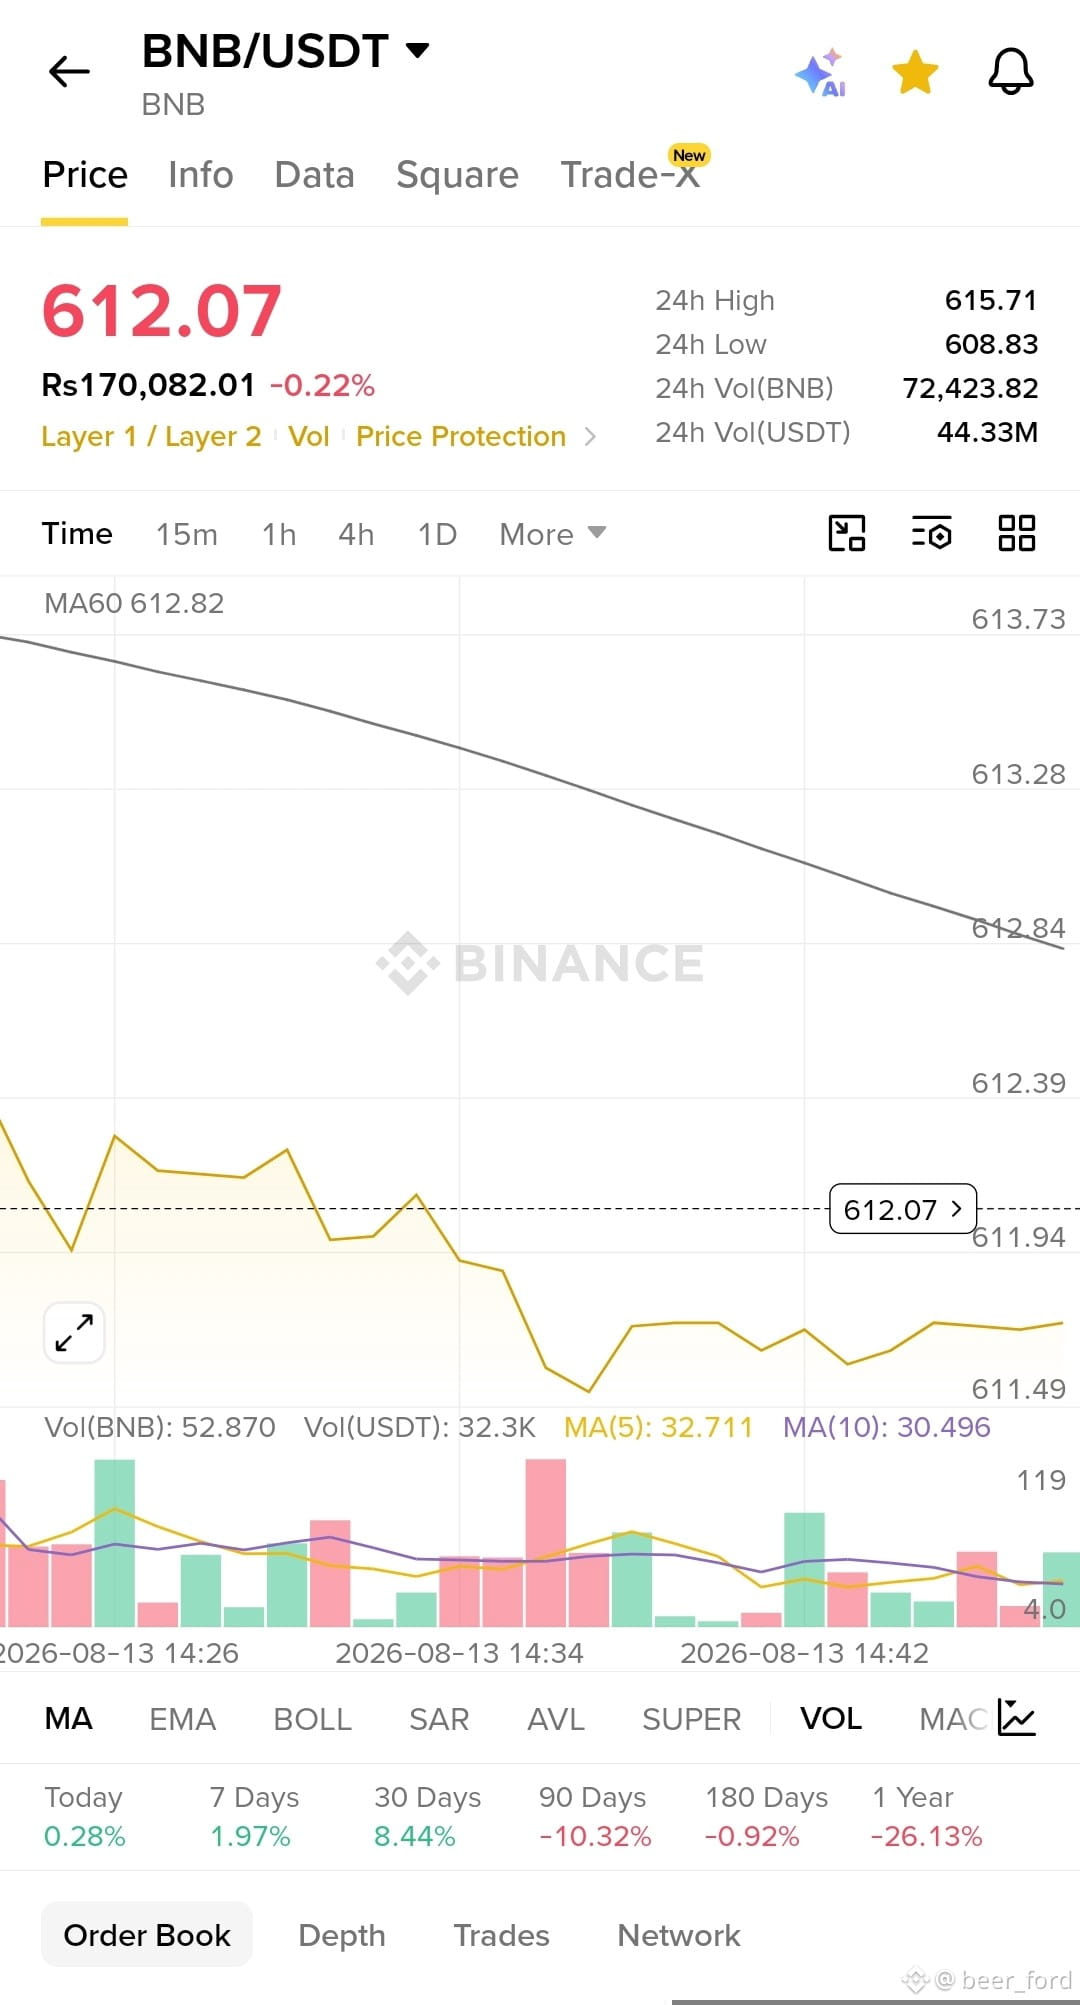This screenshot has width=1080, height=2005.
Task: Open price alert bell icon
Action: [1011, 72]
